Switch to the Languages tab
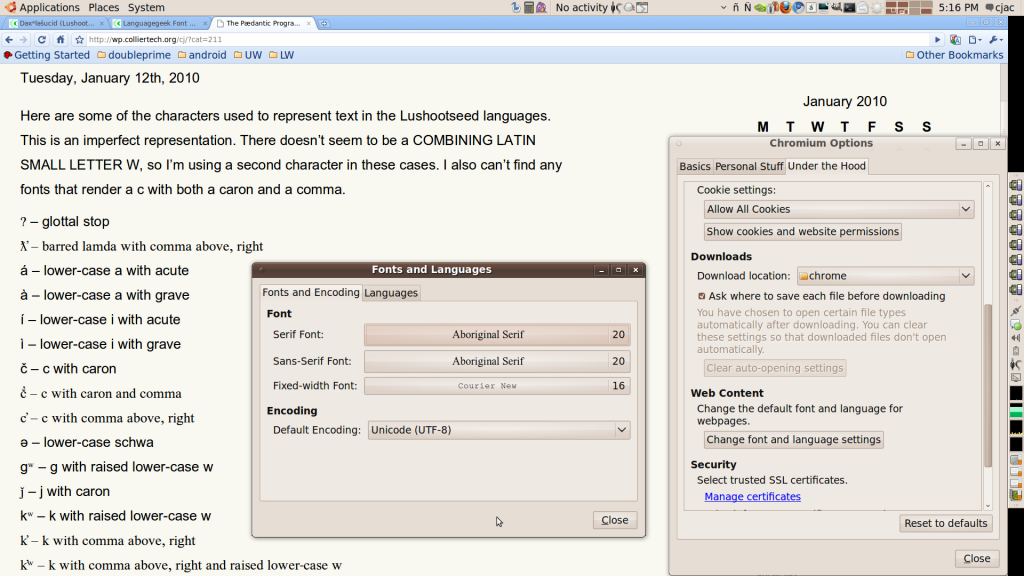 [x=391, y=293]
